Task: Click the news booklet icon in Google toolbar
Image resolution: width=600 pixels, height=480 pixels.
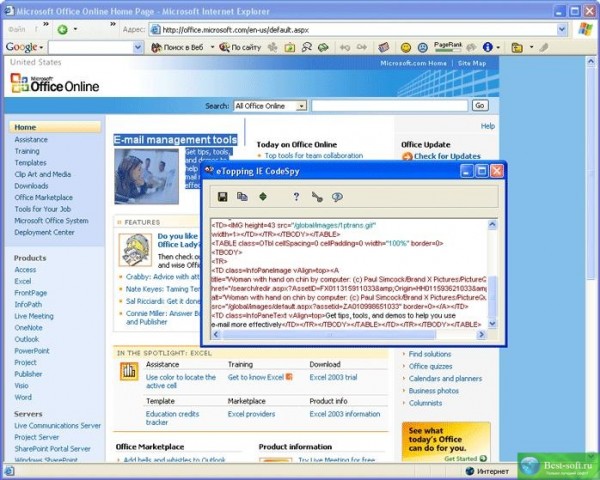Action: coord(383,47)
